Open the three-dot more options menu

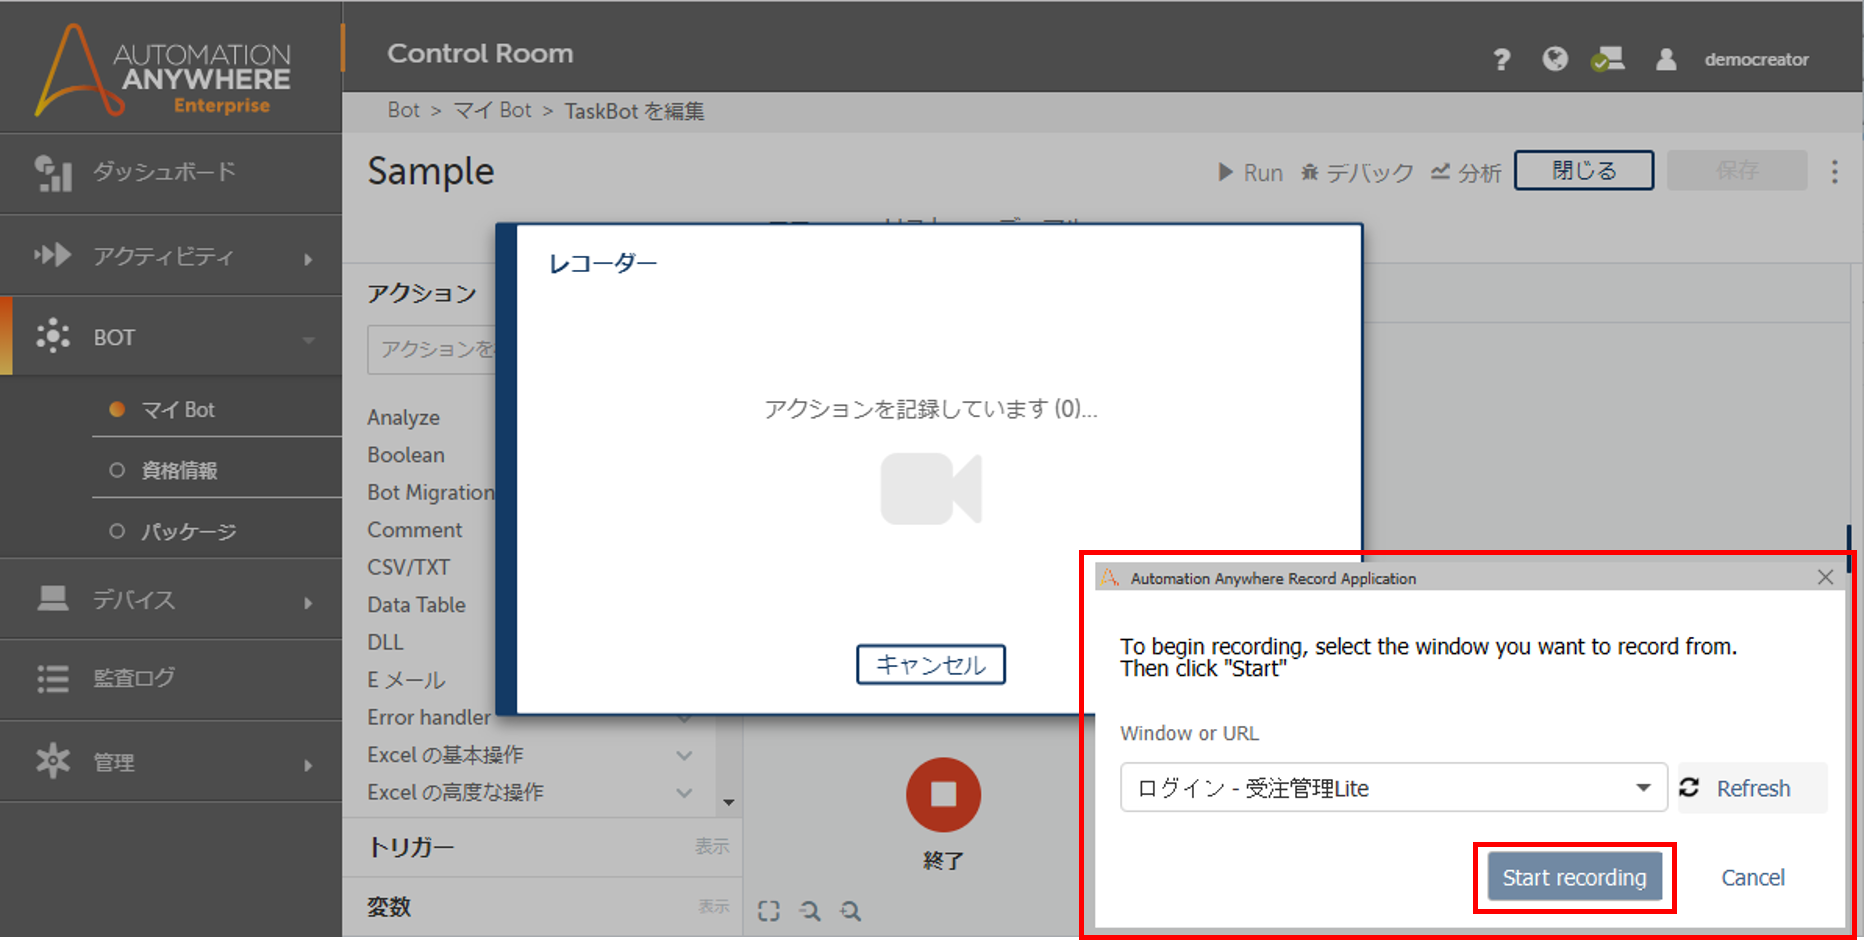(x=1835, y=172)
